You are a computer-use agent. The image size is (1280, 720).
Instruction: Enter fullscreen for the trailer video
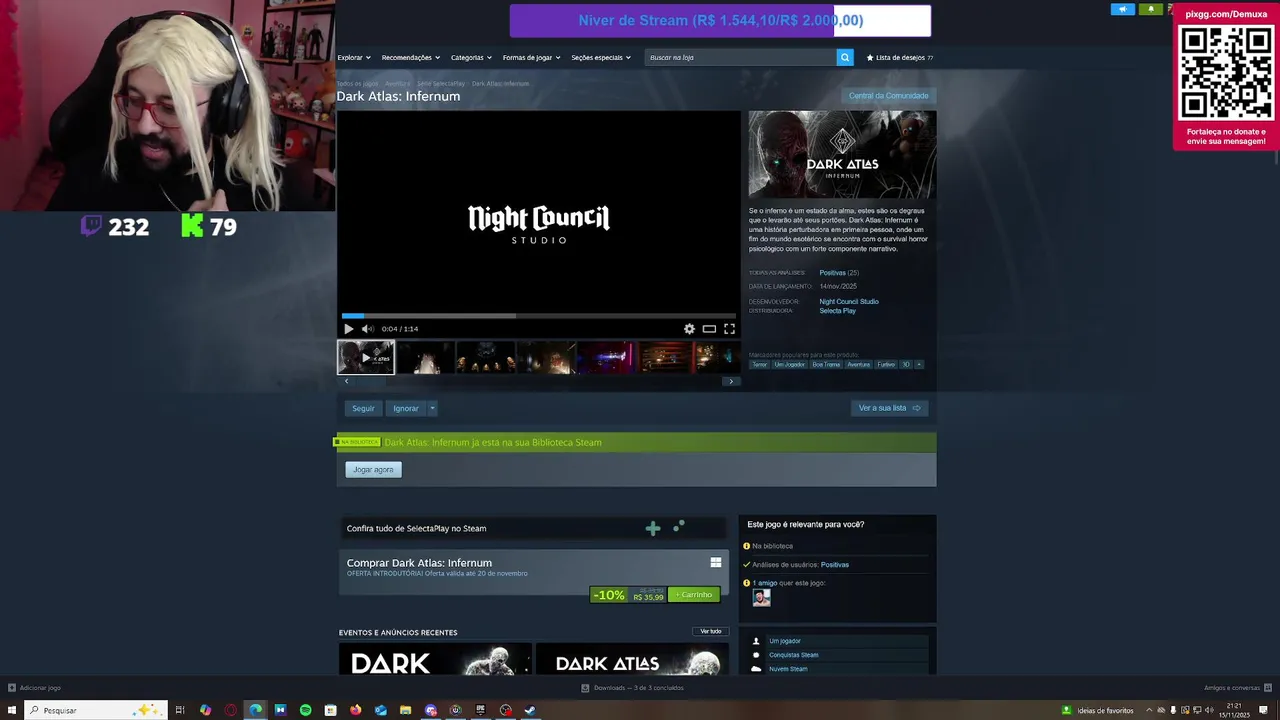pos(729,329)
